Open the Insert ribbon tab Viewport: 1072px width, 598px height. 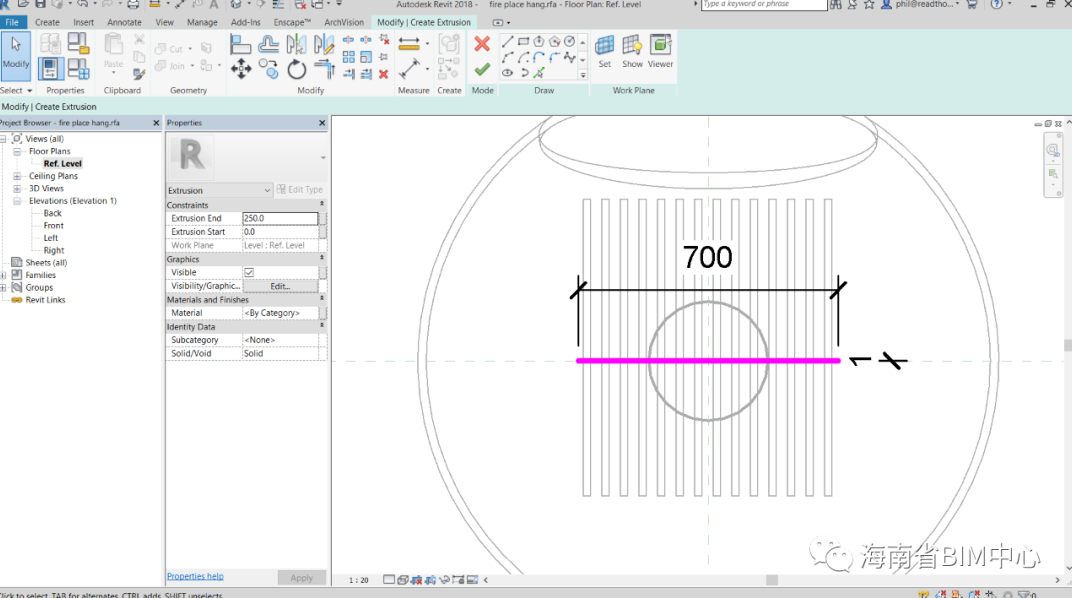click(84, 22)
